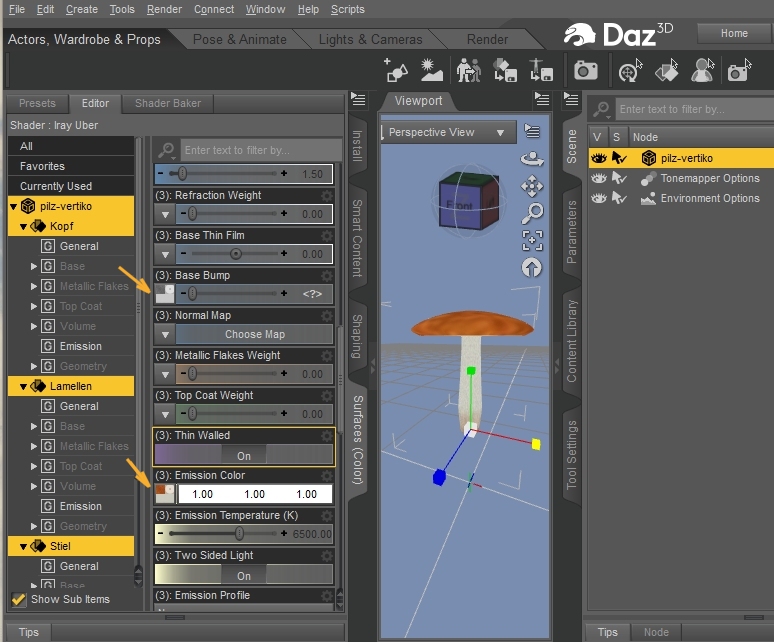Viewport: 774px width, 642px height.
Task: Open the Scene pane options menu icon
Action: 571,100
